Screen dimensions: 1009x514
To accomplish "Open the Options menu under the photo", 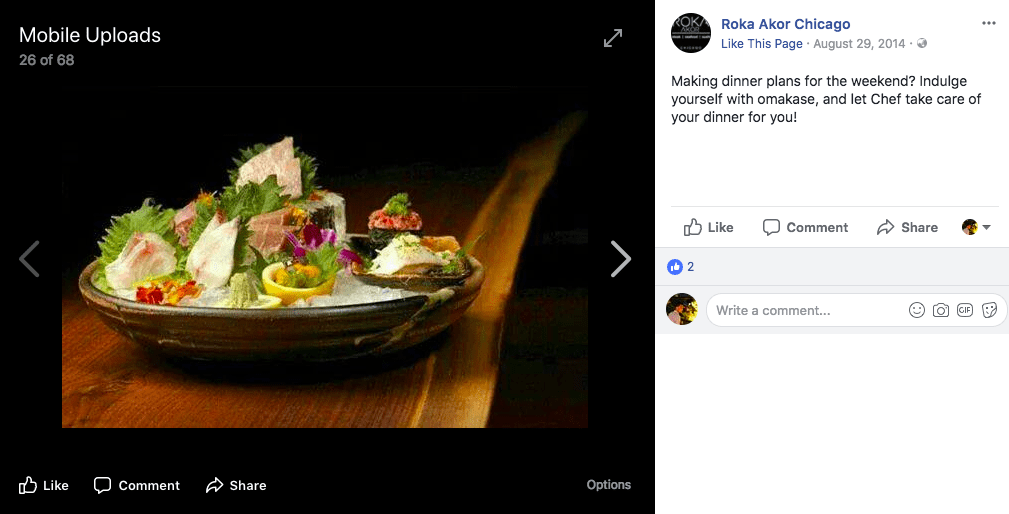I will point(608,485).
